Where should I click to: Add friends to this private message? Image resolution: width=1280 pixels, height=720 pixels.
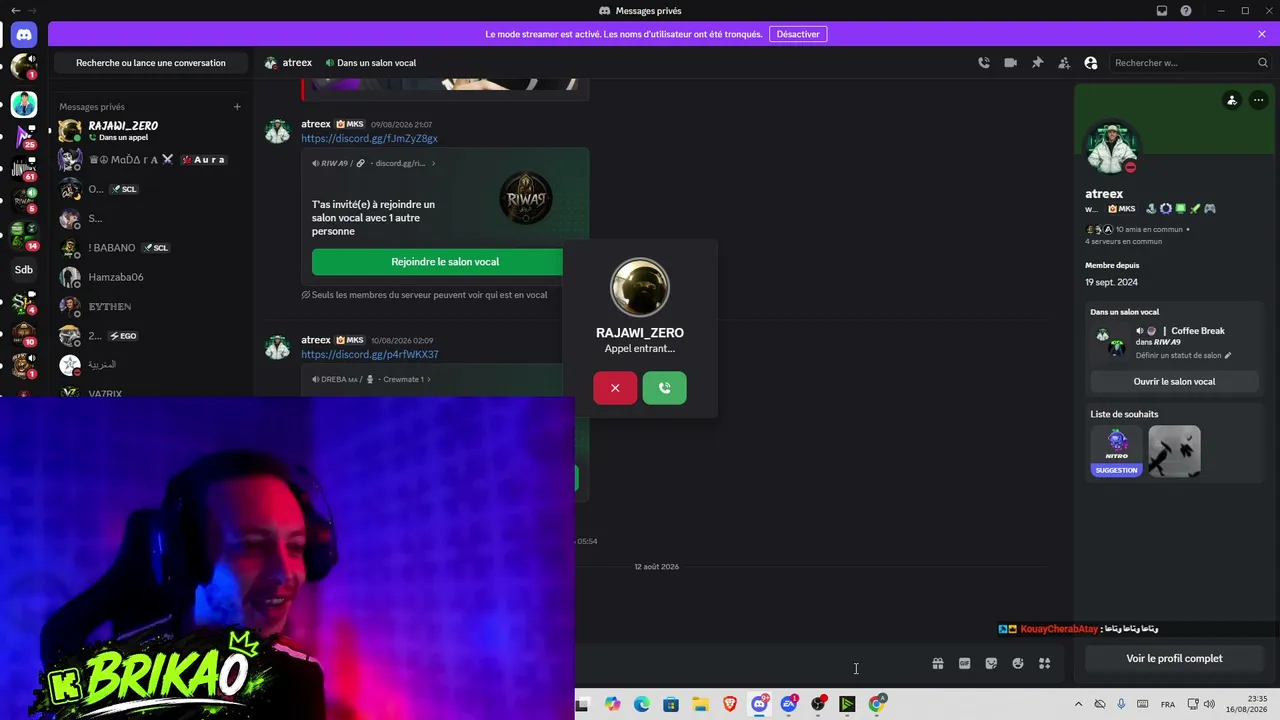1064,63
